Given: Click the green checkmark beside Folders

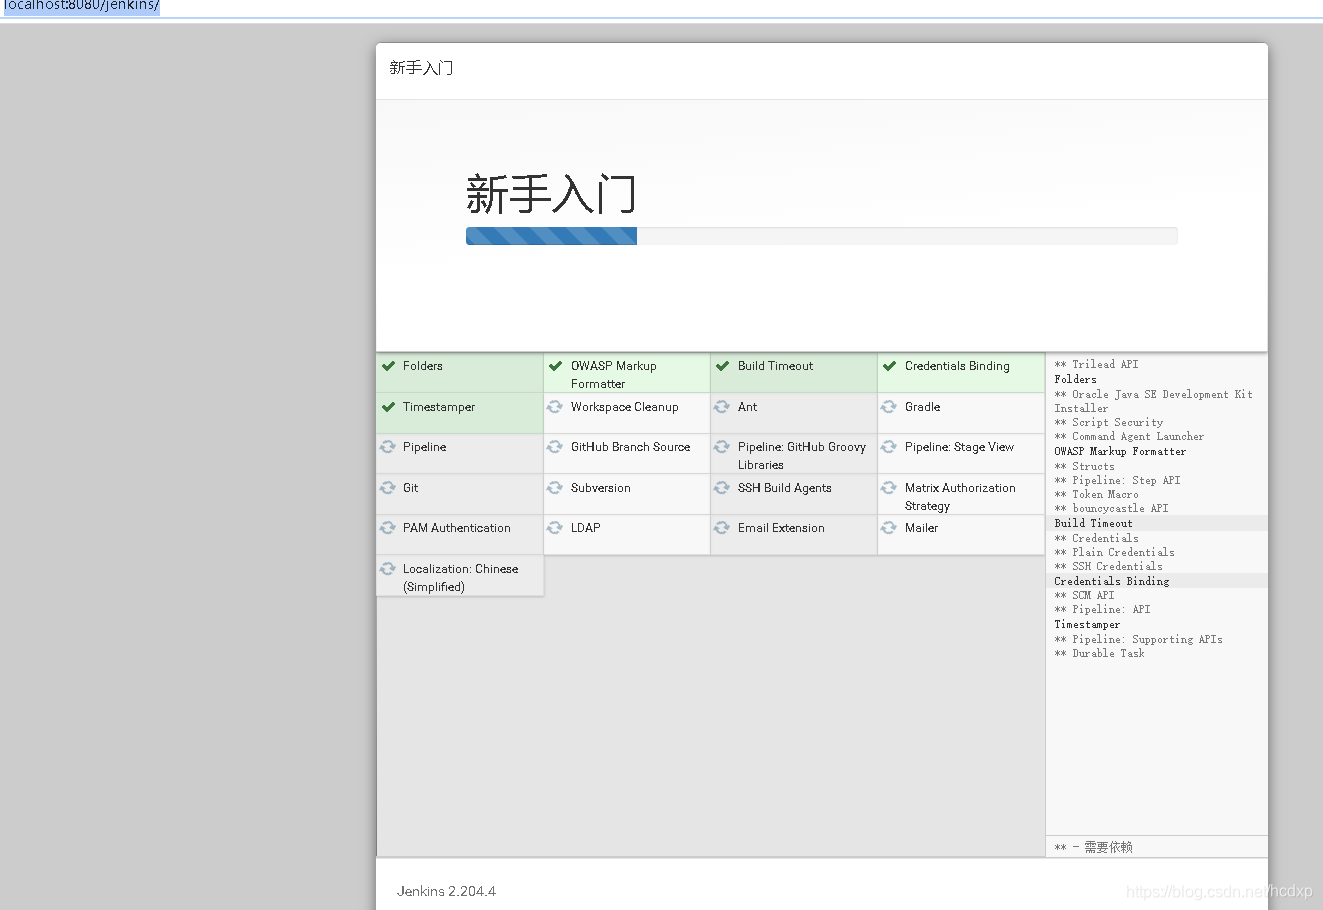Looking at the screenshot, I should [388, 366].
